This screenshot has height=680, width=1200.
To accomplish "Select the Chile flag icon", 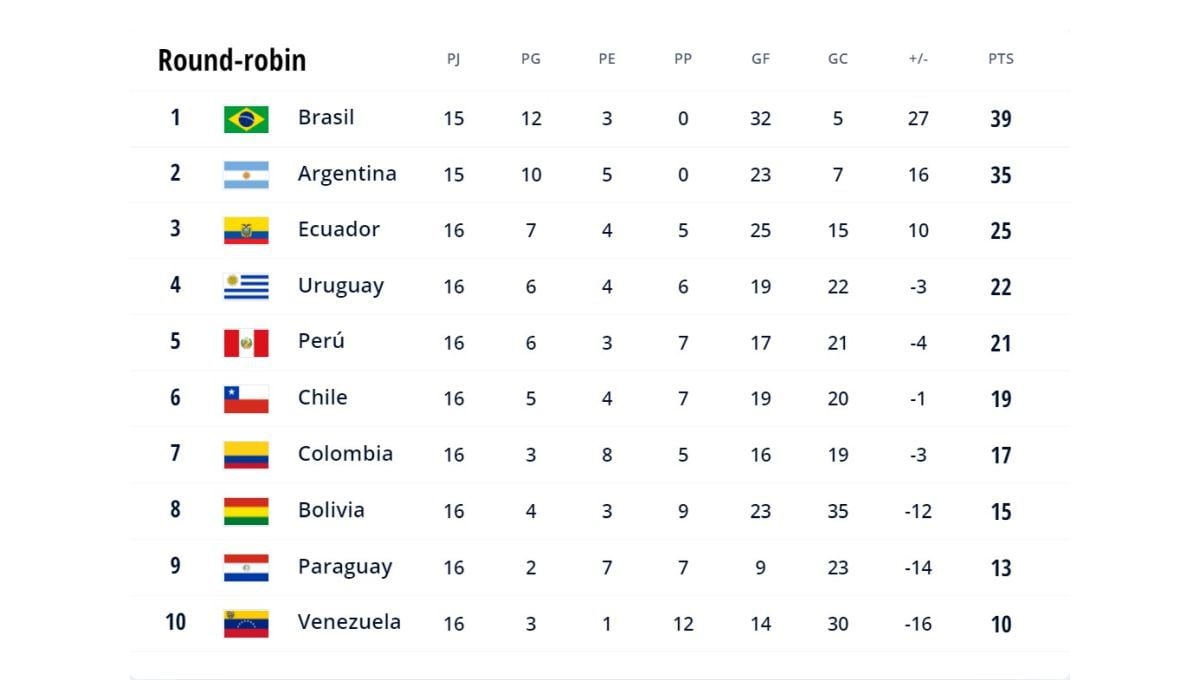I will point(246,399).
